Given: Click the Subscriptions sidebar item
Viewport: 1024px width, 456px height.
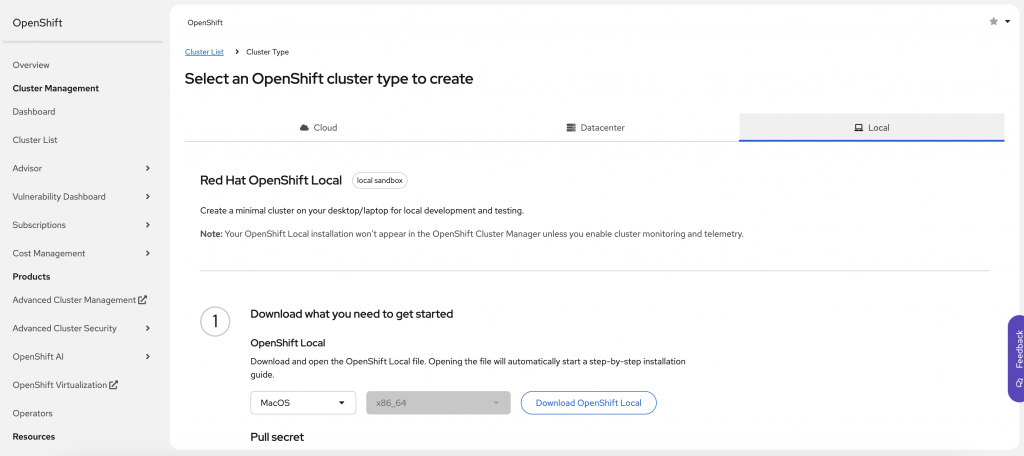Looking at the screenshot, I should (39, 225).
